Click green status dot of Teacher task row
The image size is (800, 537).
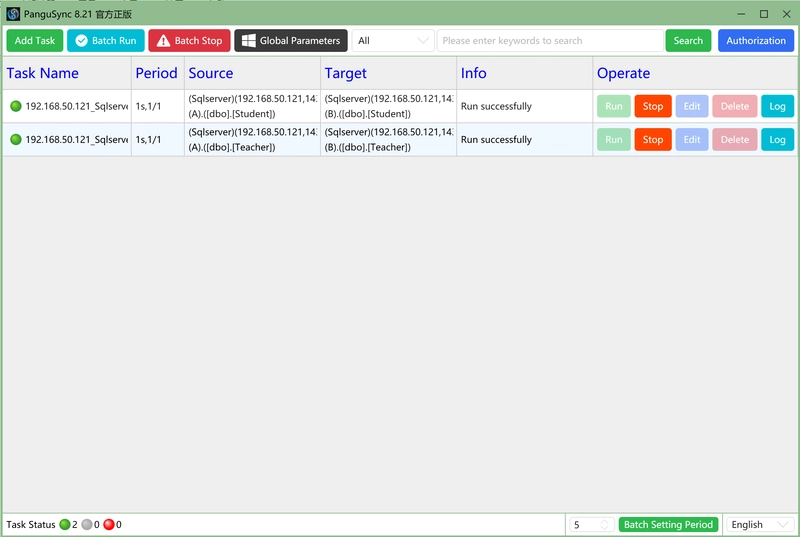coord(16,139)
